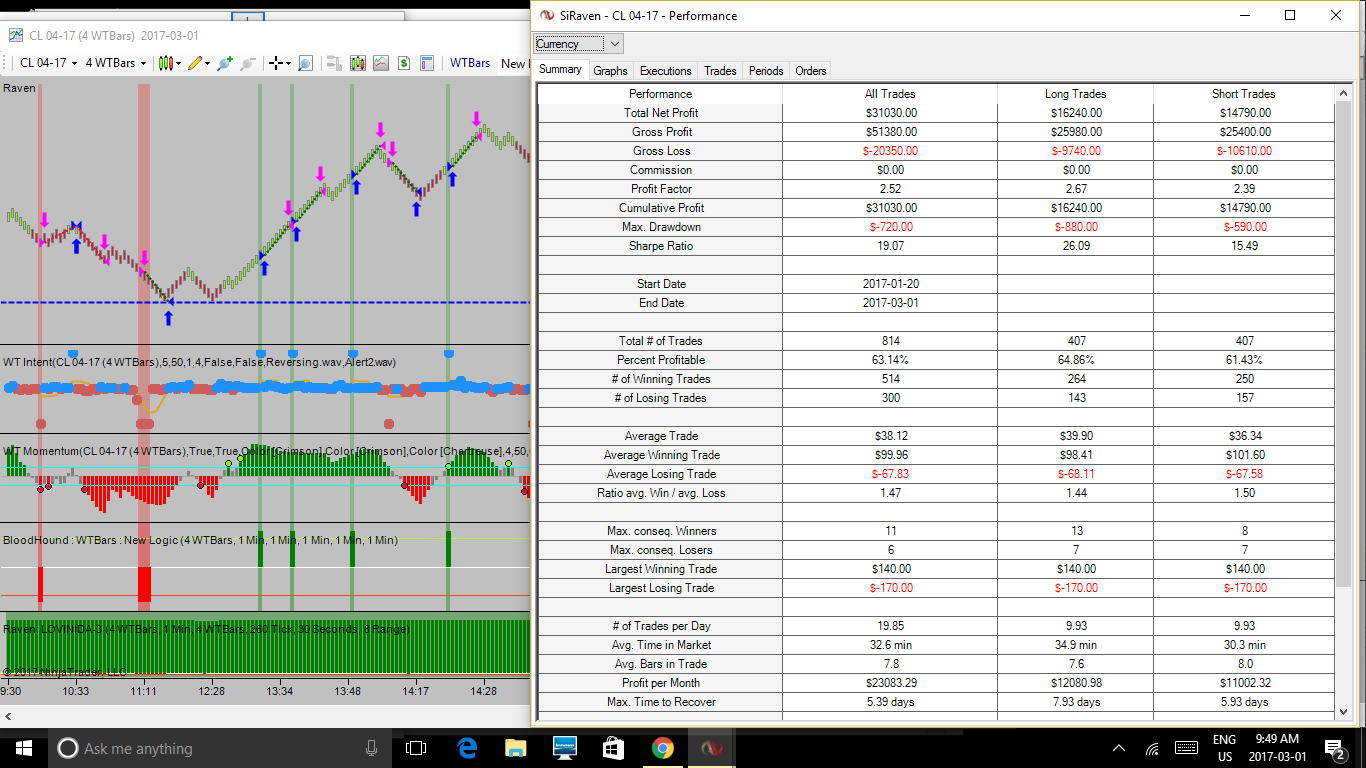Click the chart scroll left arrow
This screenshot has height=768, width=1366.
point(10,716)
